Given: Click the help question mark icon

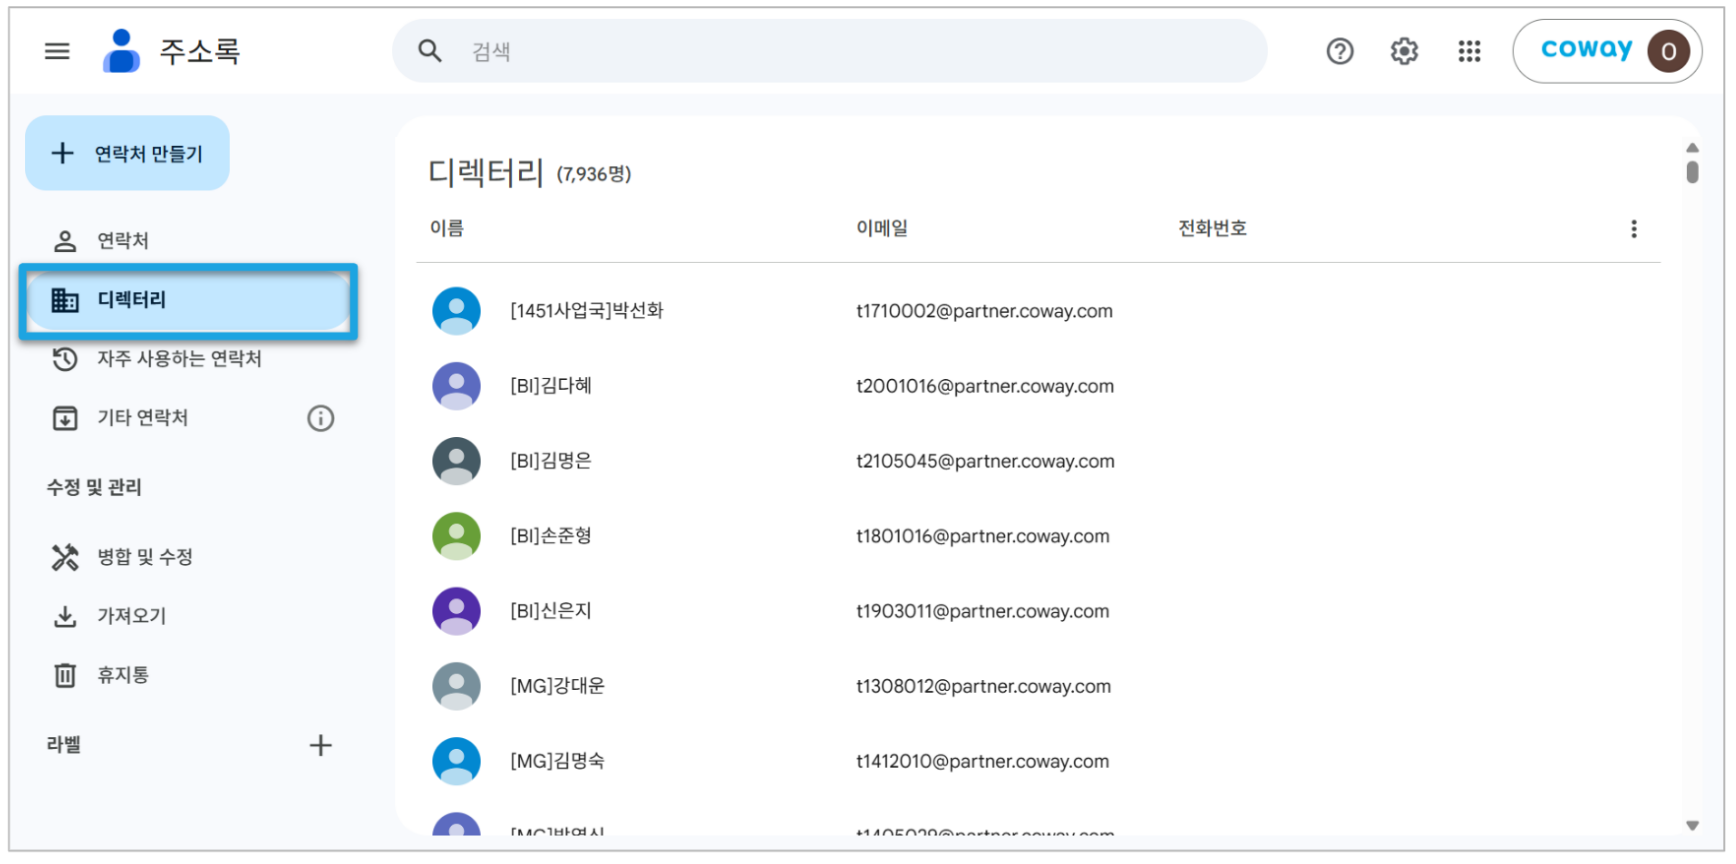Looking at the screenshot, I should coord(1340,51).
